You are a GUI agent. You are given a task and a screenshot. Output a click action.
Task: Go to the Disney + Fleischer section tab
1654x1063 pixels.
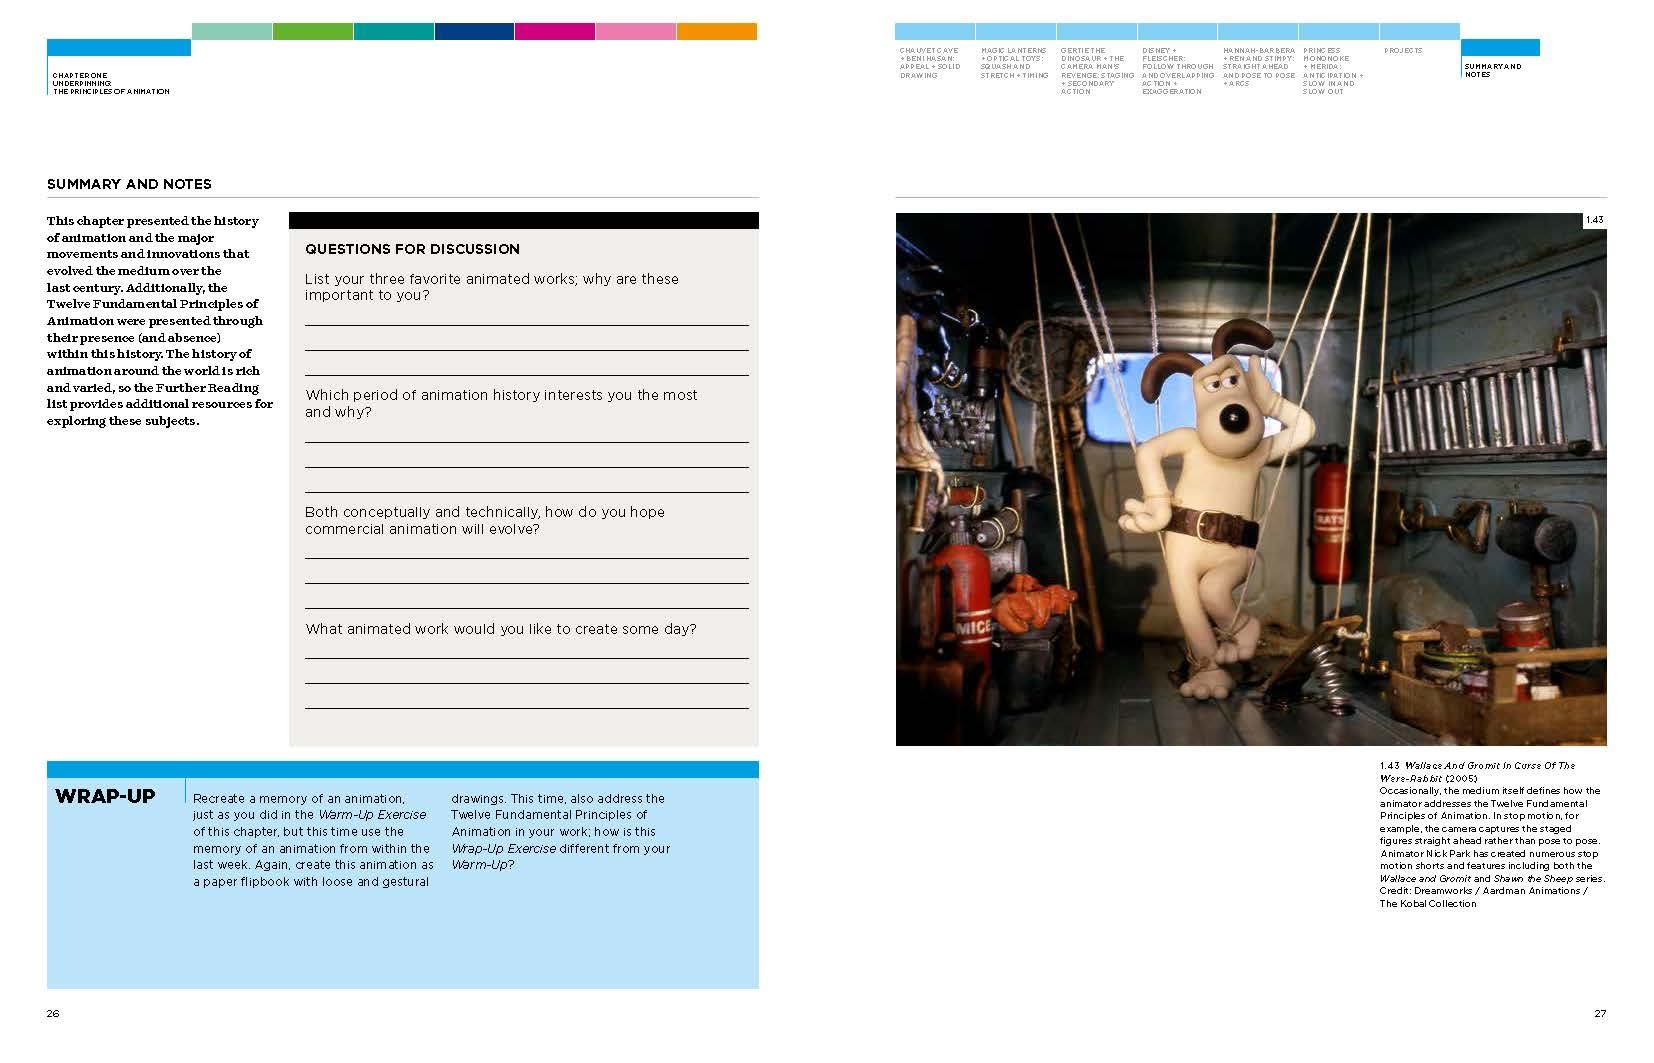point(1178,70)
